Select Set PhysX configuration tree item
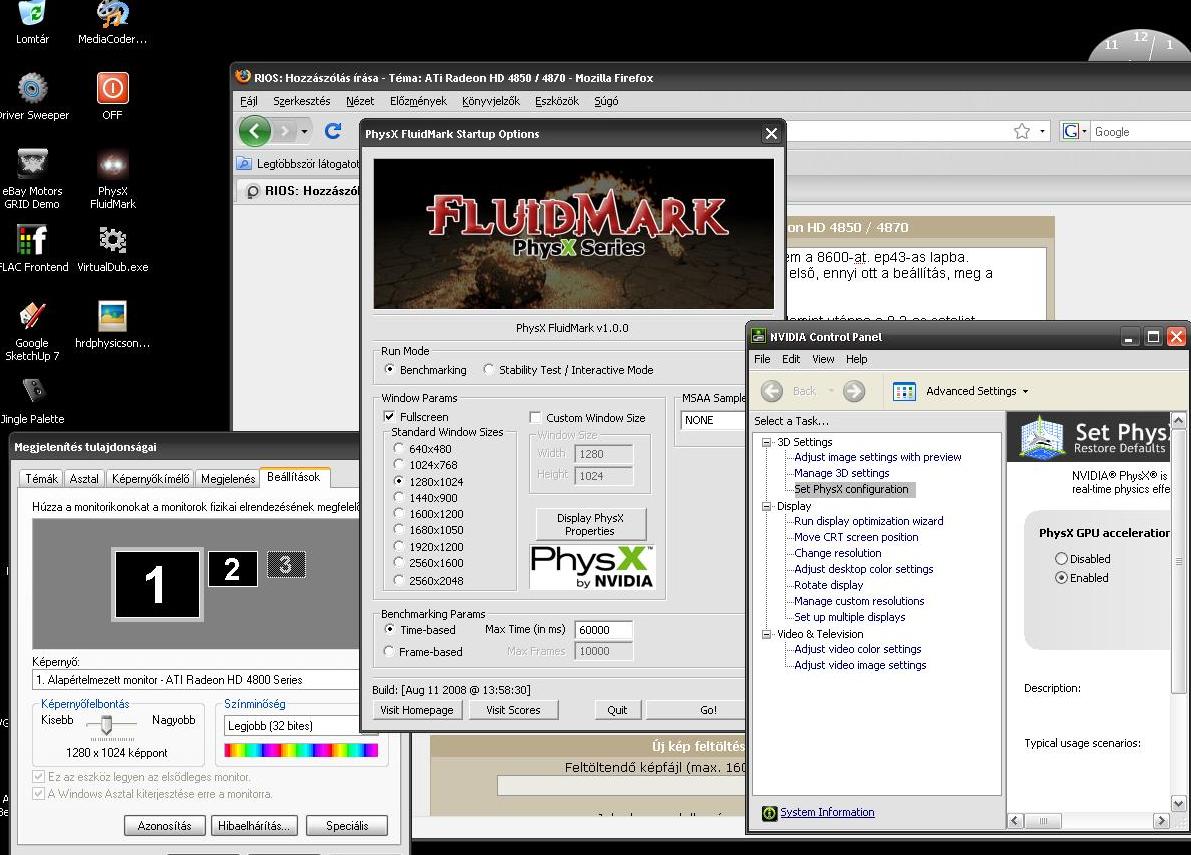Viewport: 1191px width, 855px height. click(851, 489)
